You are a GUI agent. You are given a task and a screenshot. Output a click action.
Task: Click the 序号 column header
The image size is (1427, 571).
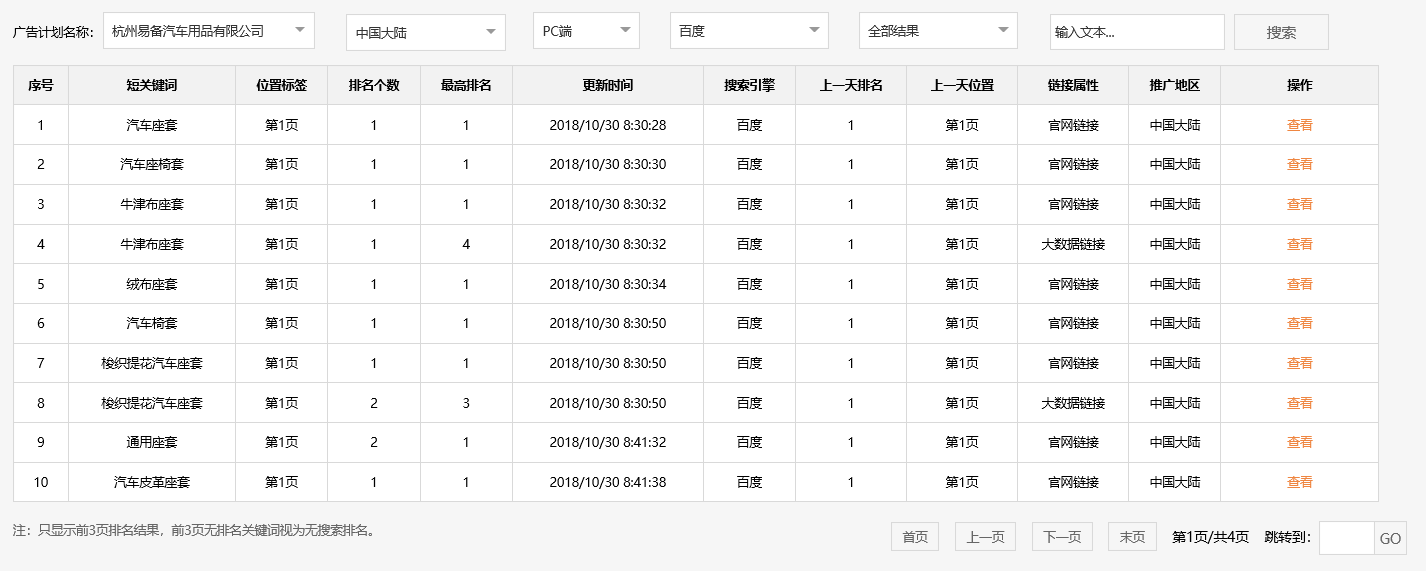(41, 85)
